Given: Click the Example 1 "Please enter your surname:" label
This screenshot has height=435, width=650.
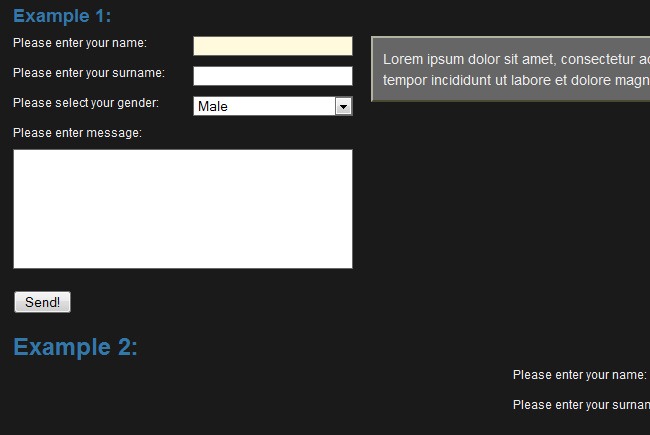Looking at the screenshot, I should pyautogui.click(x=89, y=73).
